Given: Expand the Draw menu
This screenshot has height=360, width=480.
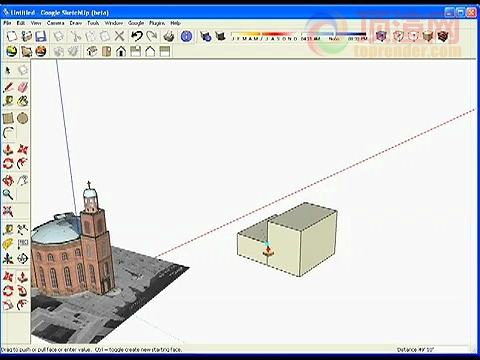Looking at the screenshot, I should 76,23.
